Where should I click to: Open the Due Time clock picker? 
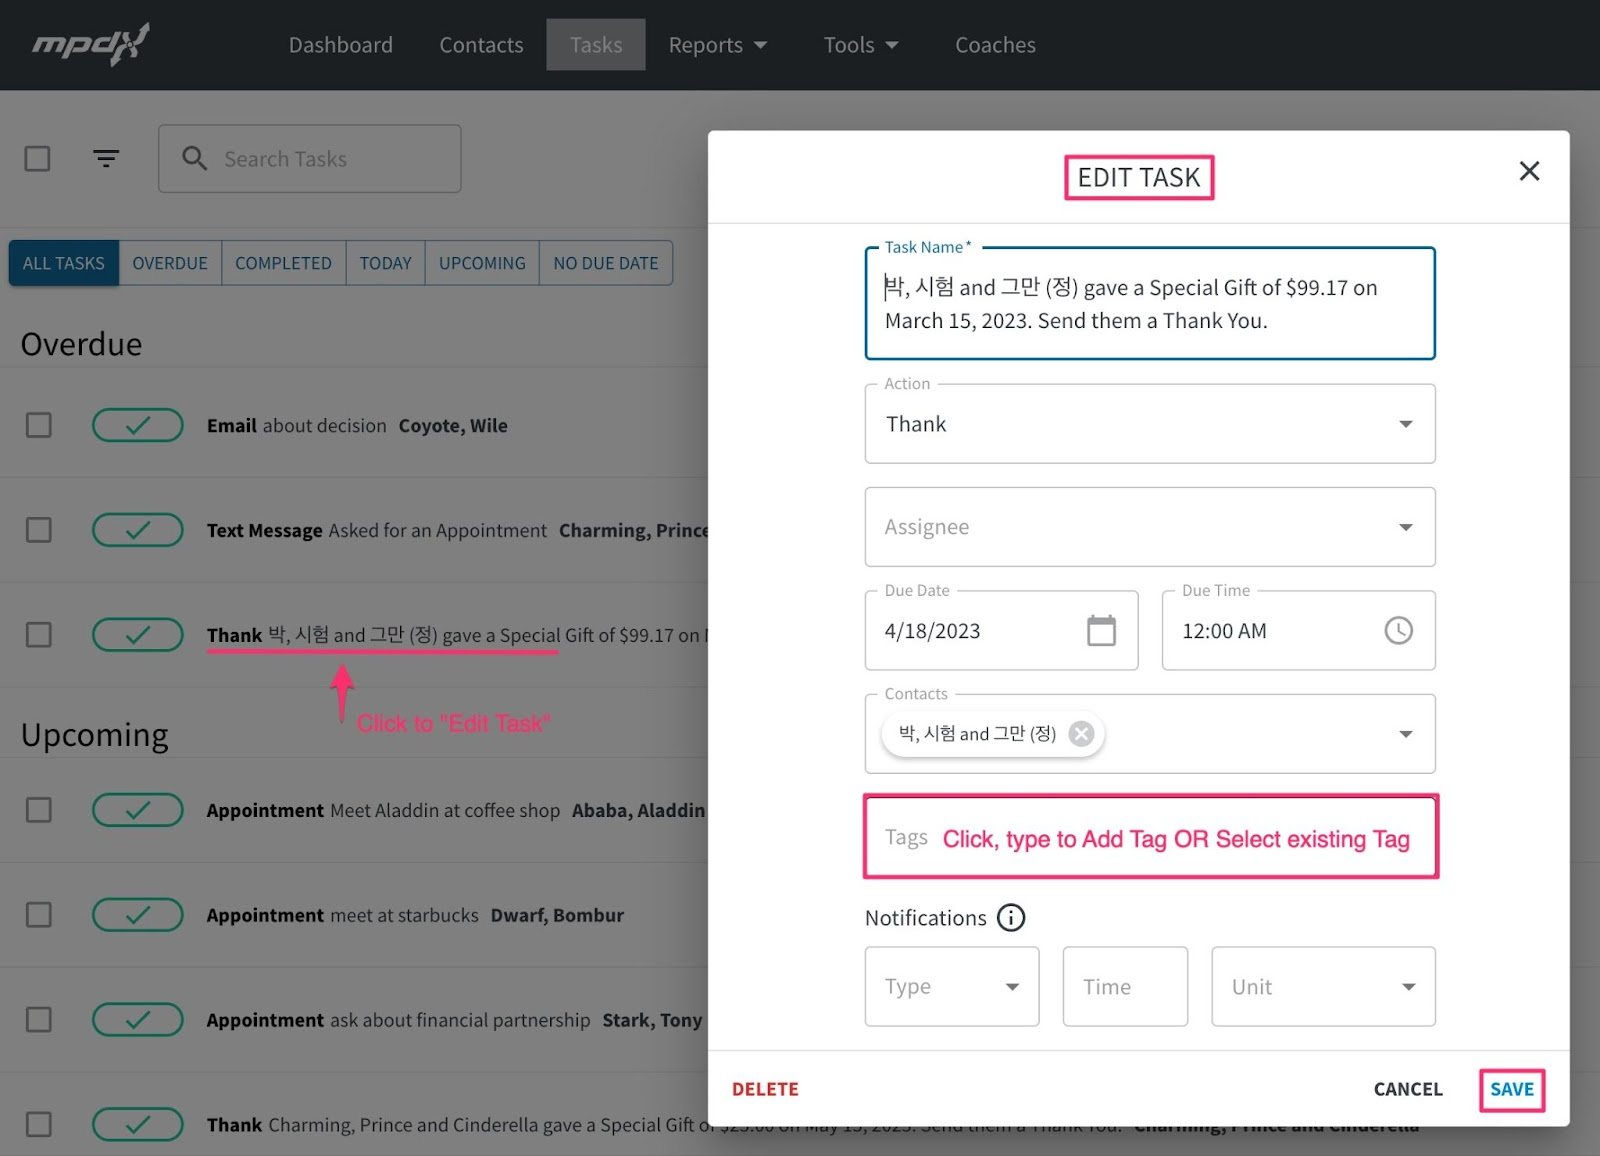[1398, 630]
